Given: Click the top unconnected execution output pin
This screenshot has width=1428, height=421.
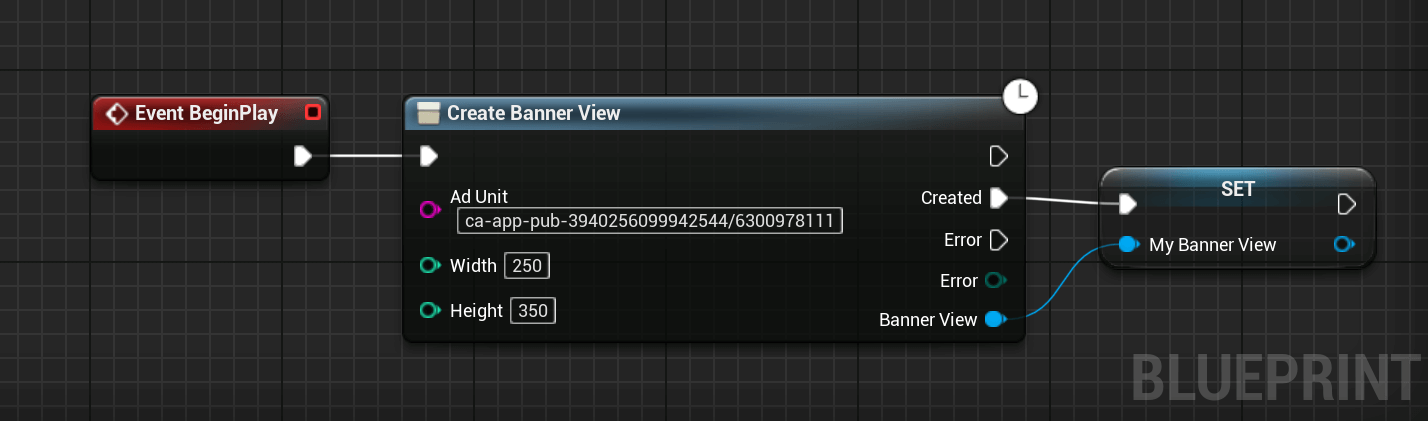Looking at the screenshot, I should pyautogui.click(x=998, y=156).
